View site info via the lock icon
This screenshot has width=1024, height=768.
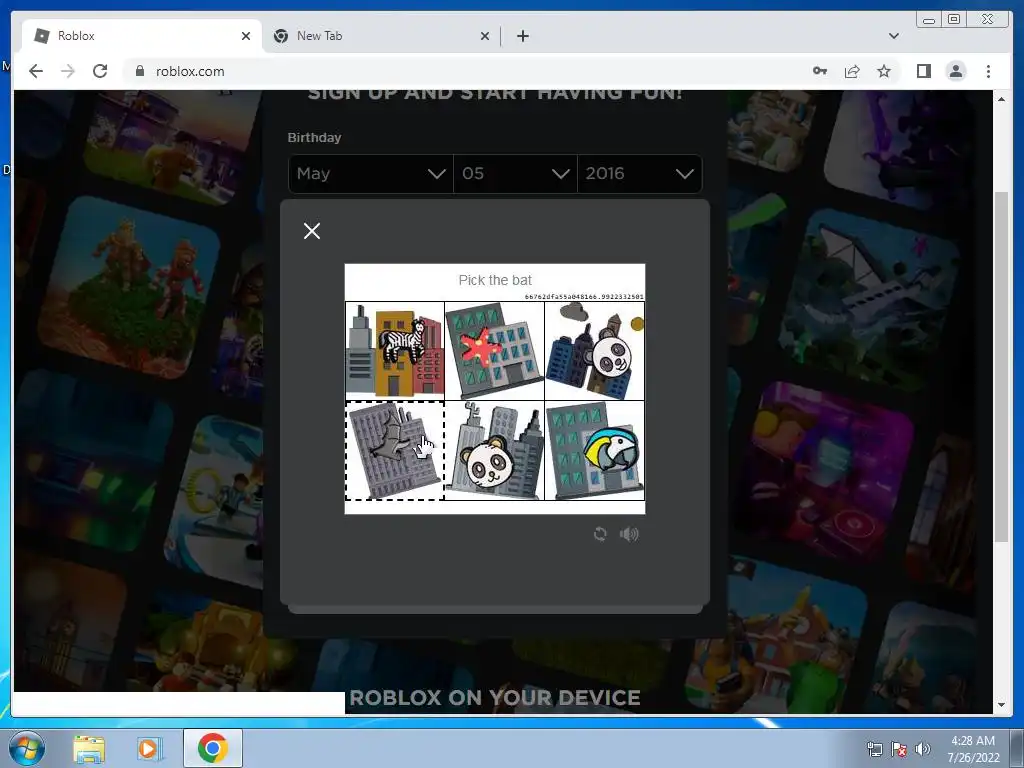[139, 71]
